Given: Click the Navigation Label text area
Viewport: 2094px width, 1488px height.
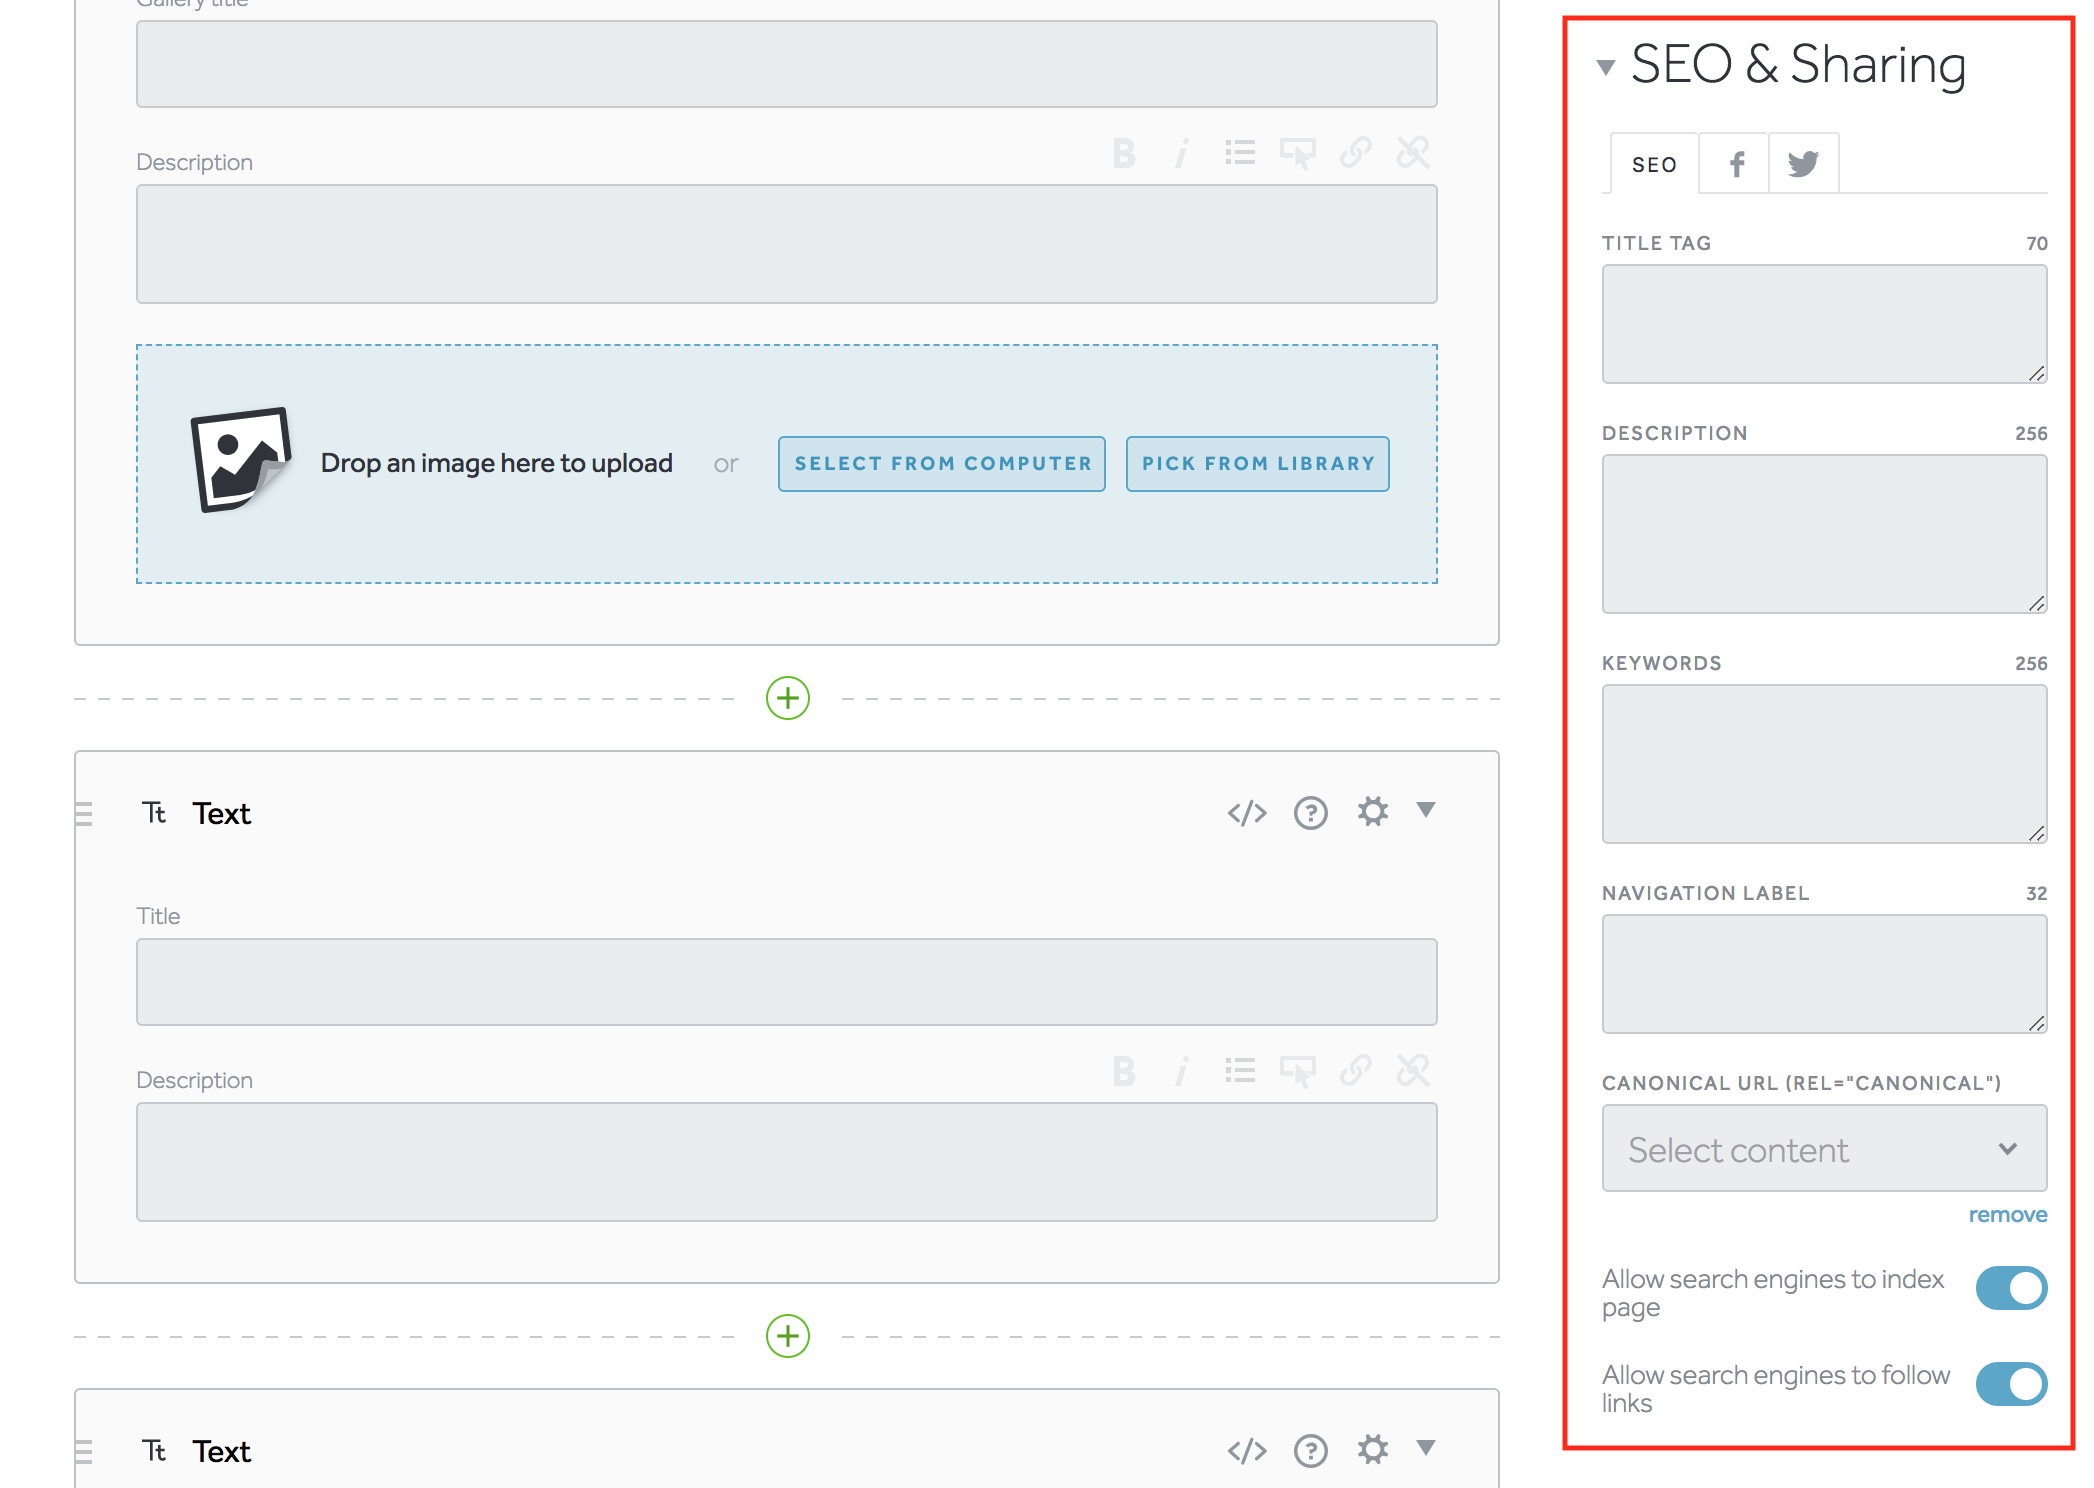Looking at the screenshot, I should tap(1824, 974).
